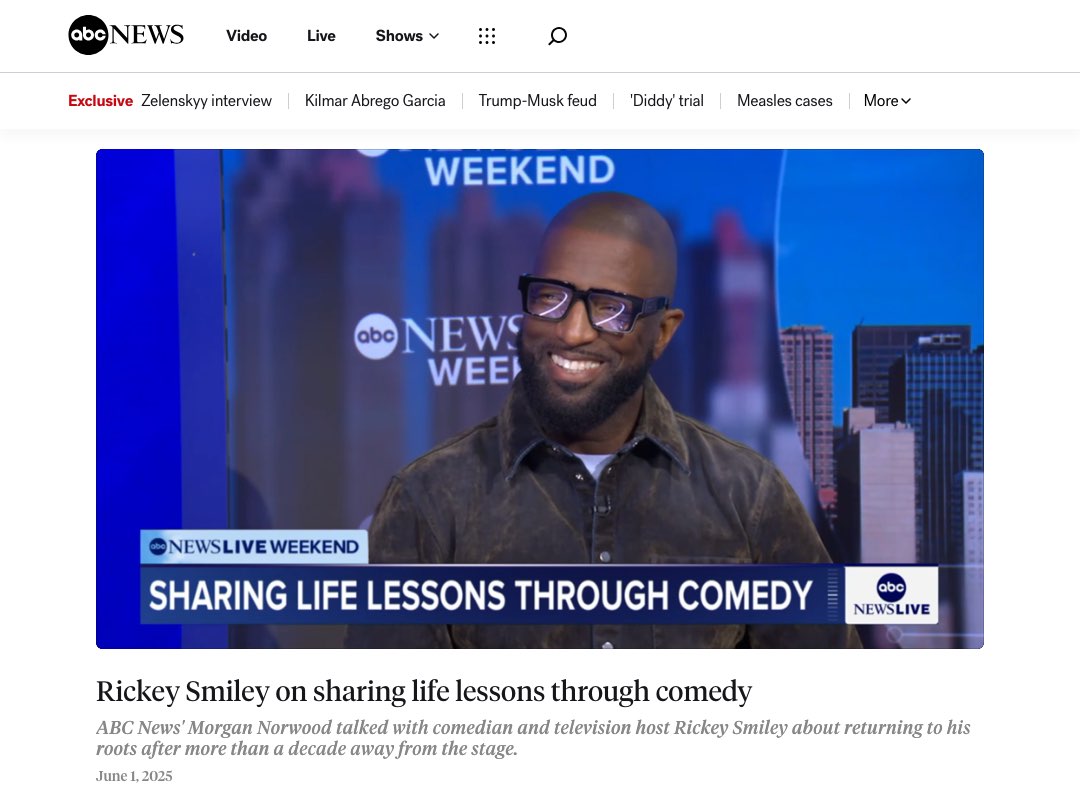The image size is (1080, 810).
Task: Click the ABC News logo
Action: coord(126,35)
